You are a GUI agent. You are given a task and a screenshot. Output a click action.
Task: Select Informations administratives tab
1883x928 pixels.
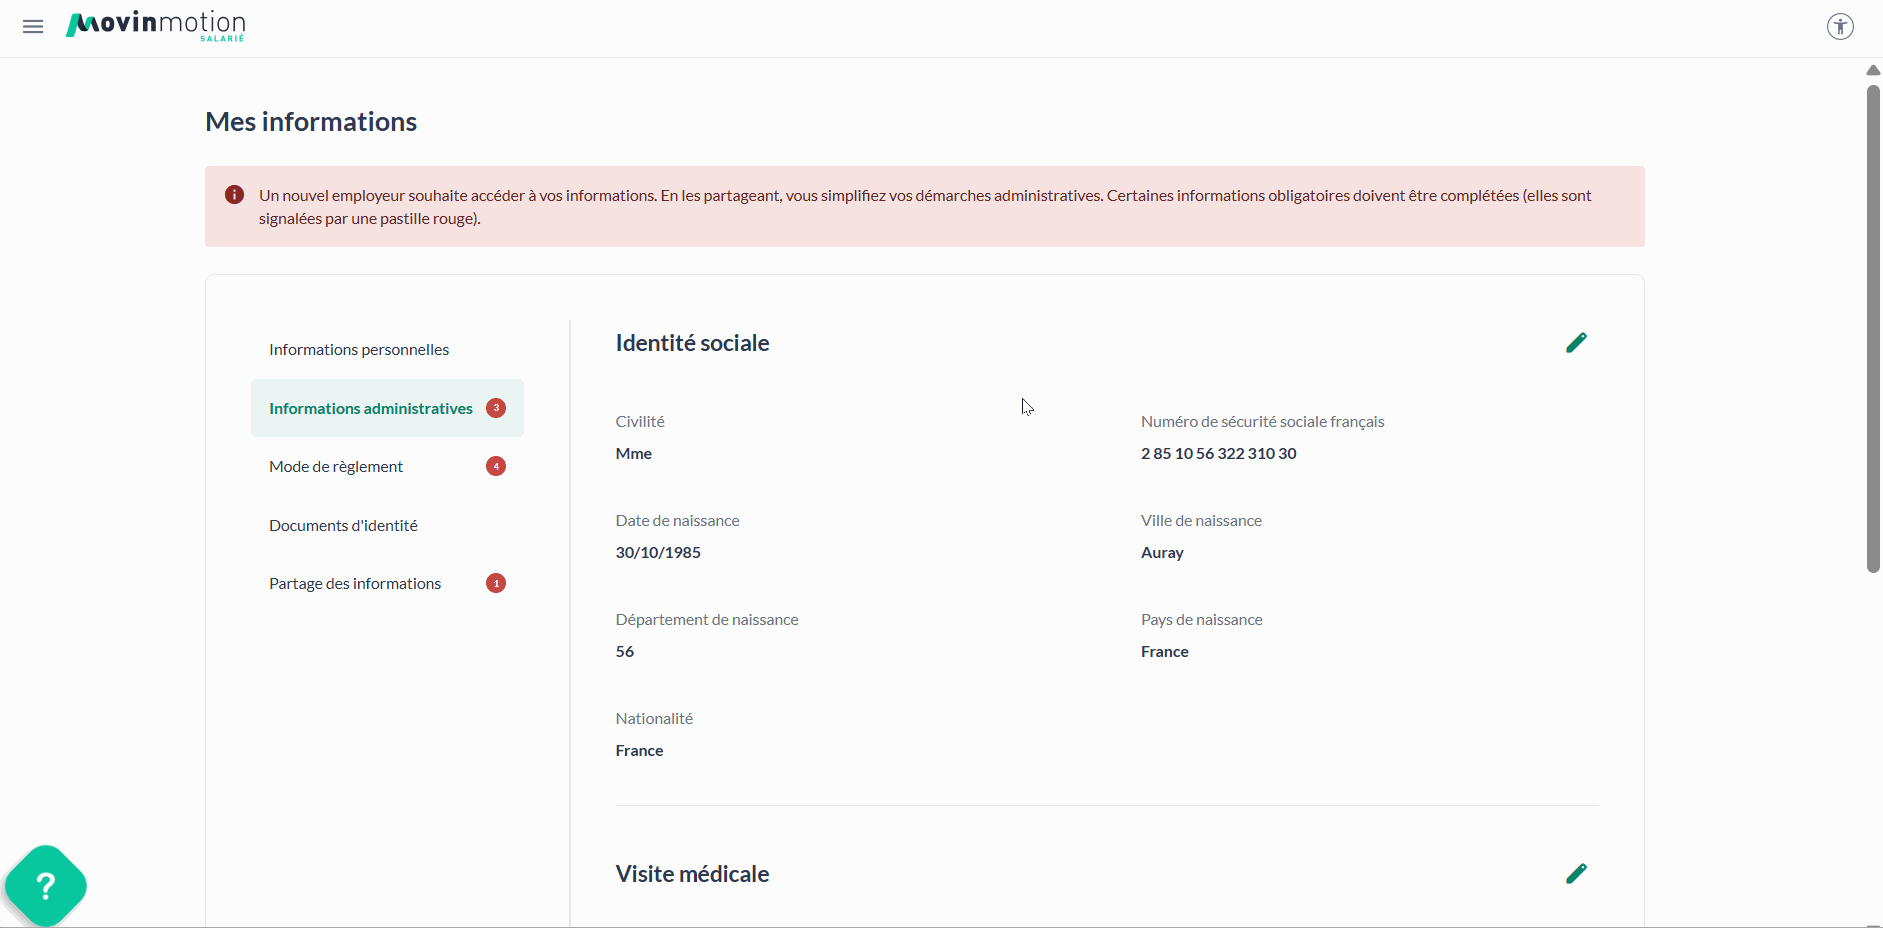370,408
